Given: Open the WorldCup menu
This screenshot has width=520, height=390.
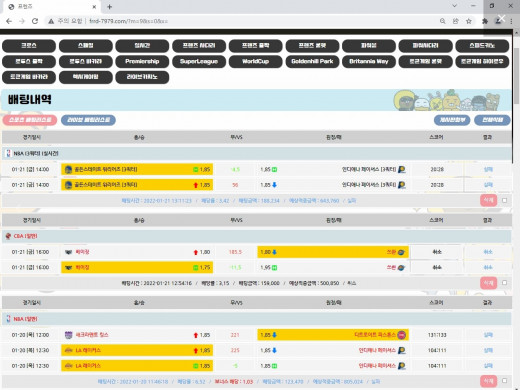Looking at the screenshot, I should tap(256, 61).
